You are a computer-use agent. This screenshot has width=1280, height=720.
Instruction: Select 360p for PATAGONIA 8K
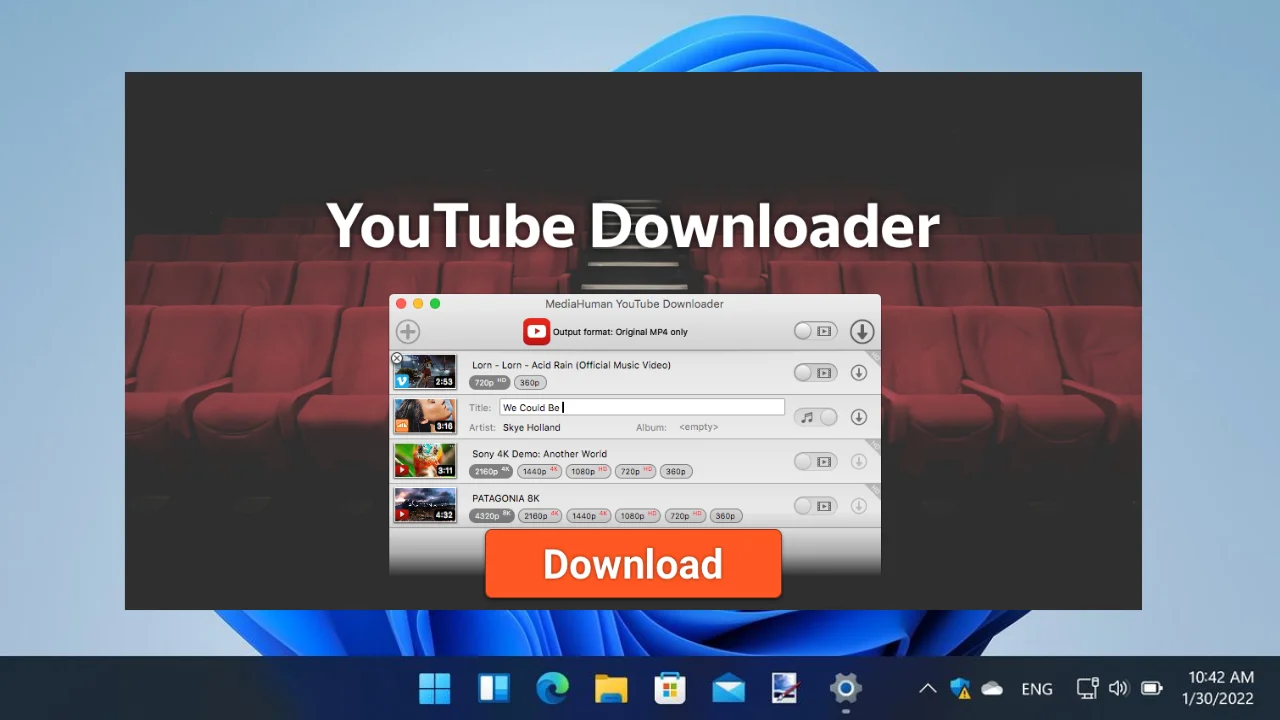click(x=726, y=516)
